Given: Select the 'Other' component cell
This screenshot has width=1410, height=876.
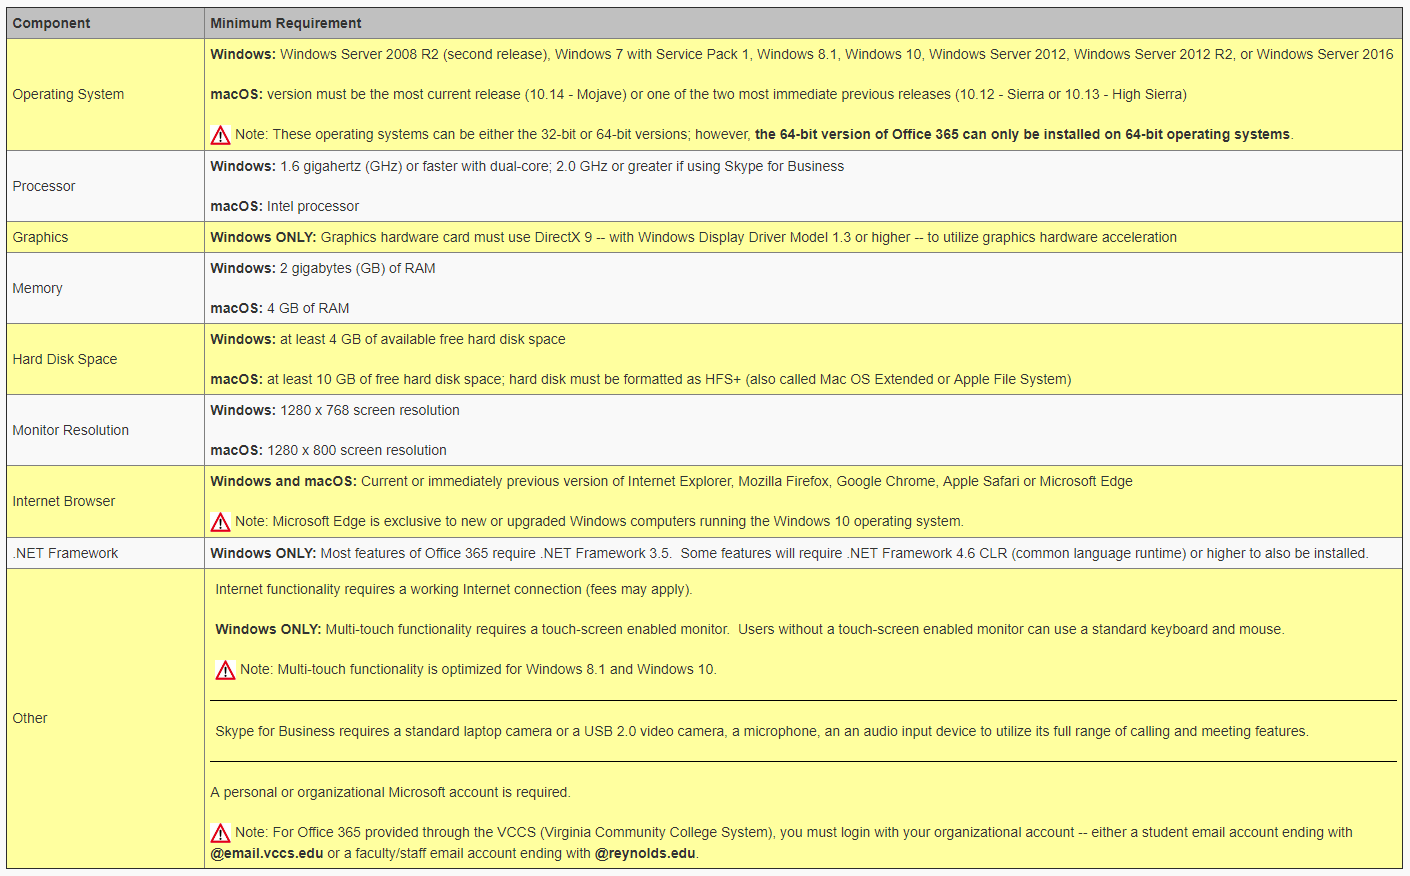Looking at the screenshot, I should click(x=105, y=718).
